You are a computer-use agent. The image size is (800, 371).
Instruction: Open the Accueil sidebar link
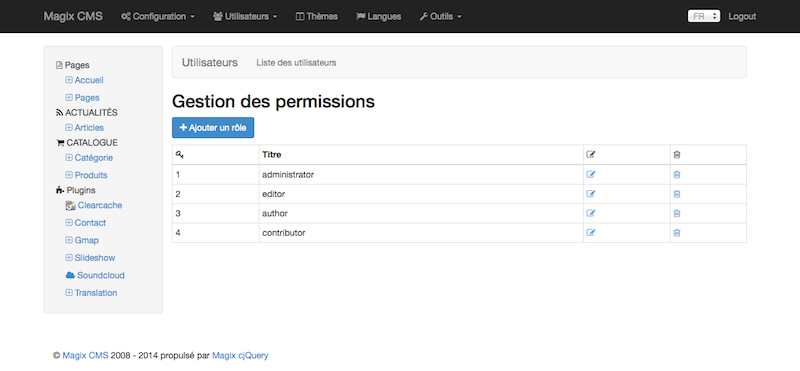pos(89,80)
